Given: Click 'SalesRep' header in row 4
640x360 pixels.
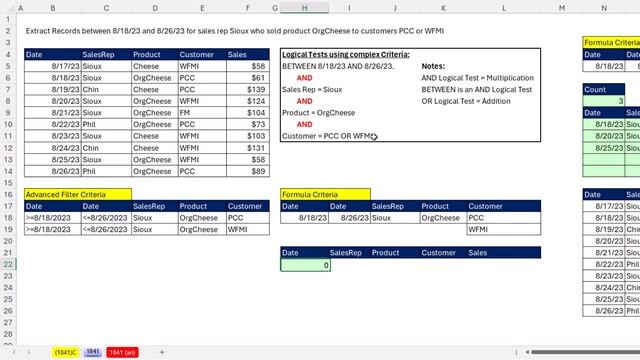Looking at the screenshot, I should [x=106, y=54].
